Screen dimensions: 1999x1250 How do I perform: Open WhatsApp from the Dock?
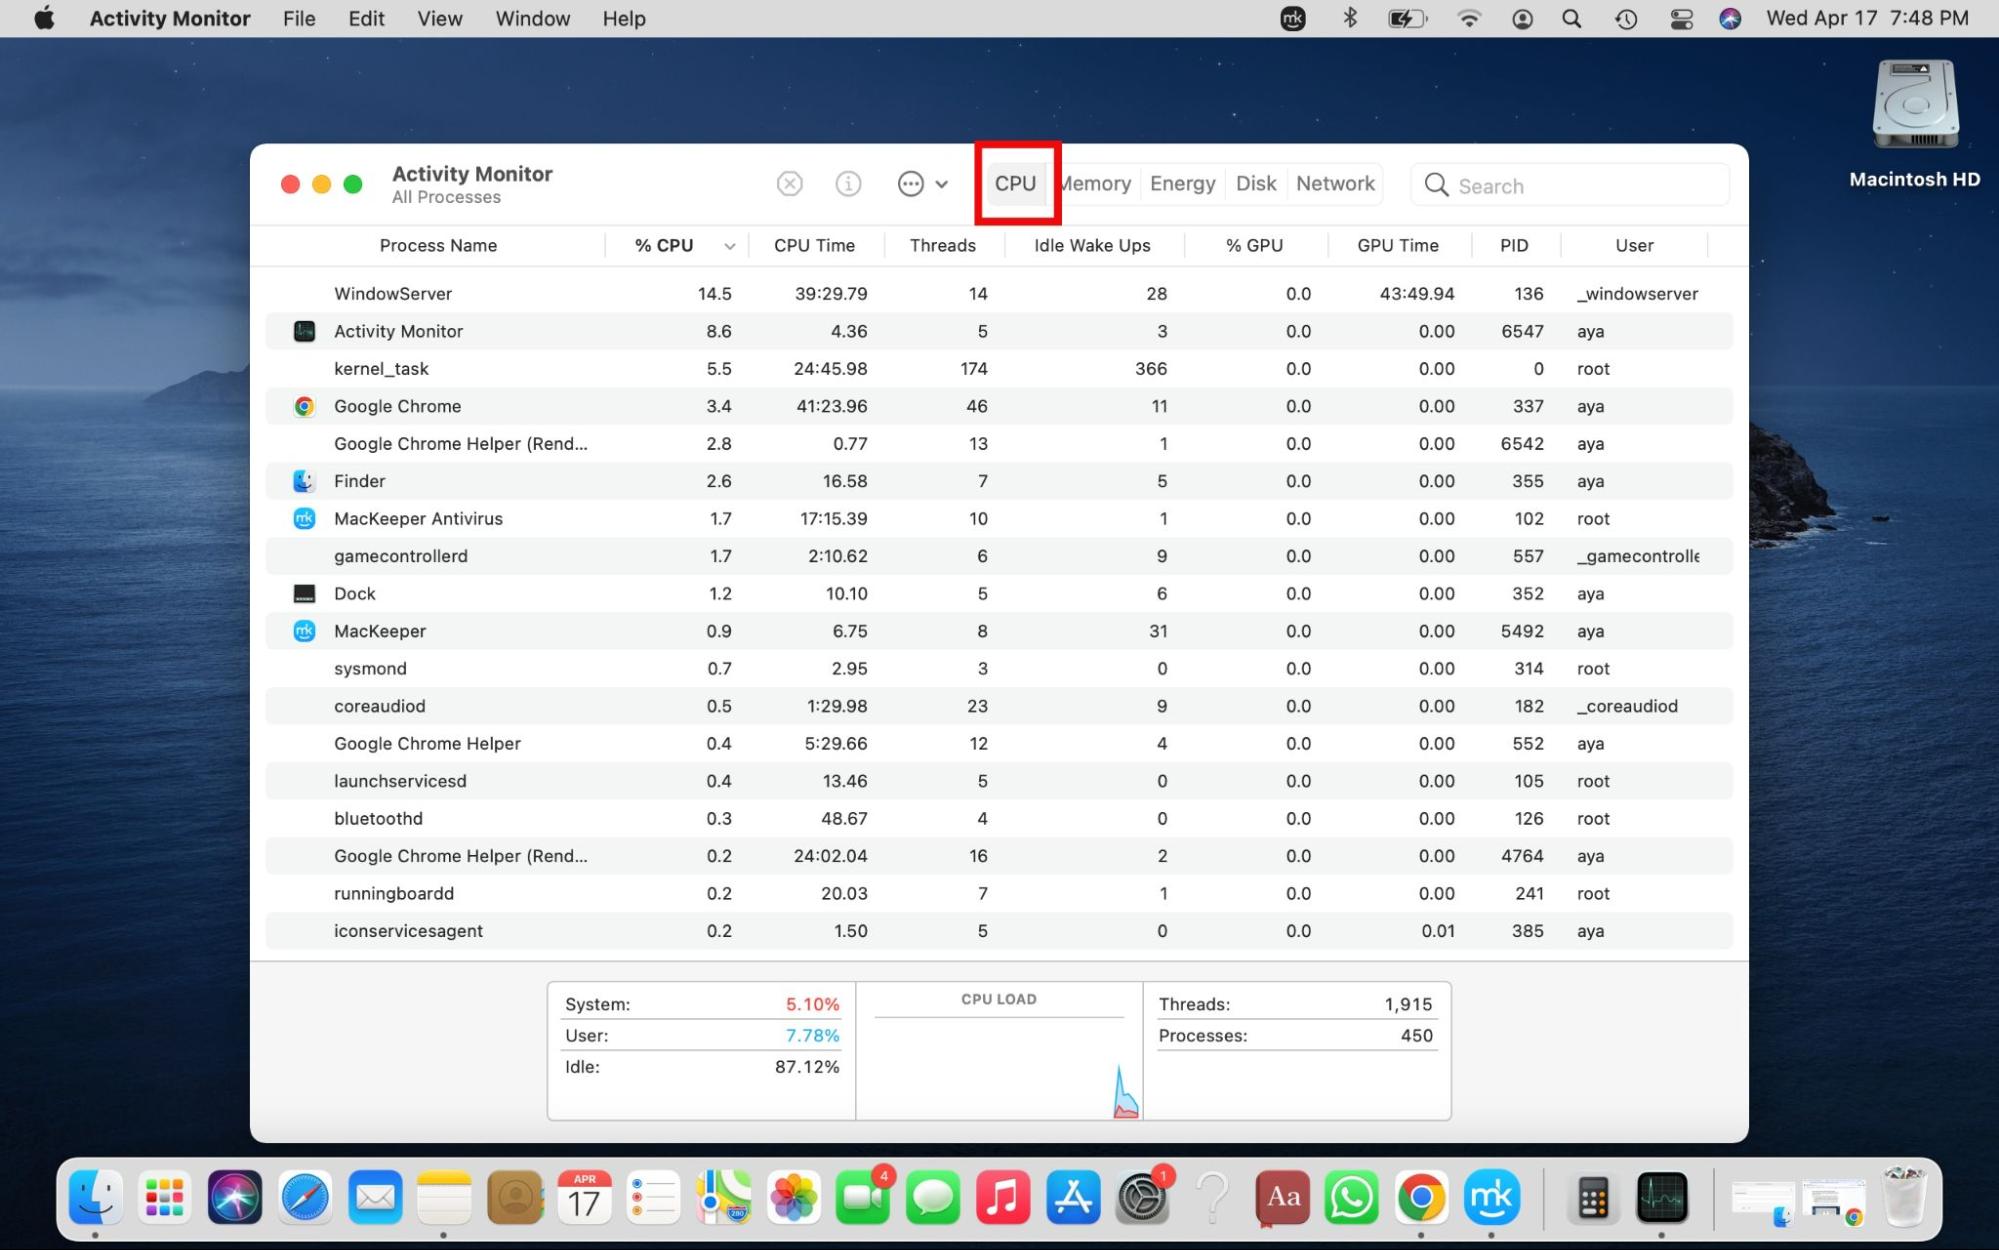point(1352,1196)
